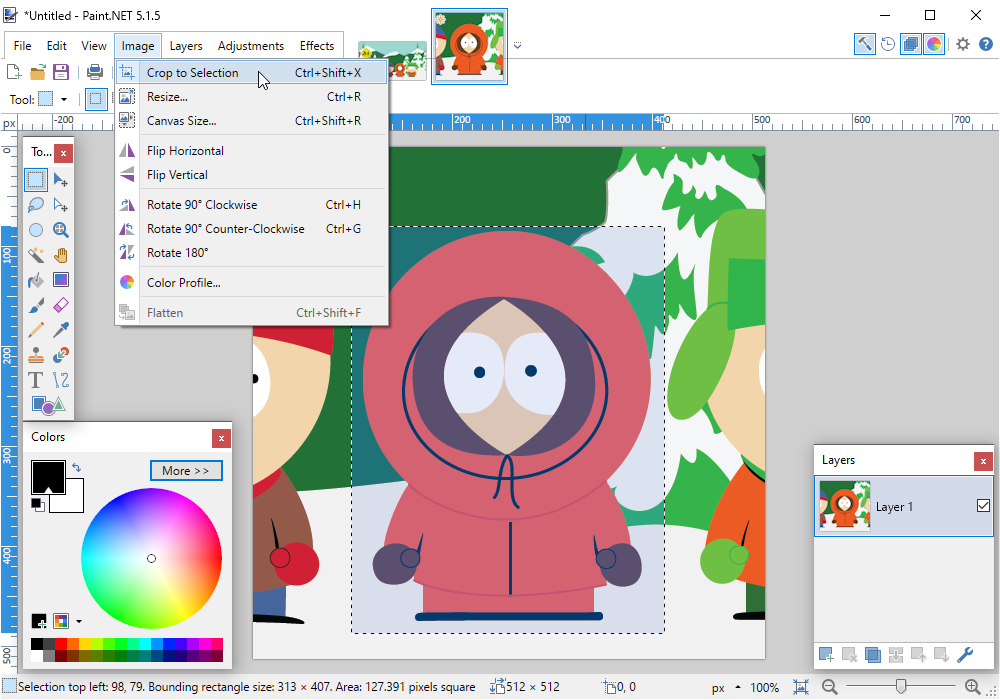Select the Line/Curve tool

[61, 380]
